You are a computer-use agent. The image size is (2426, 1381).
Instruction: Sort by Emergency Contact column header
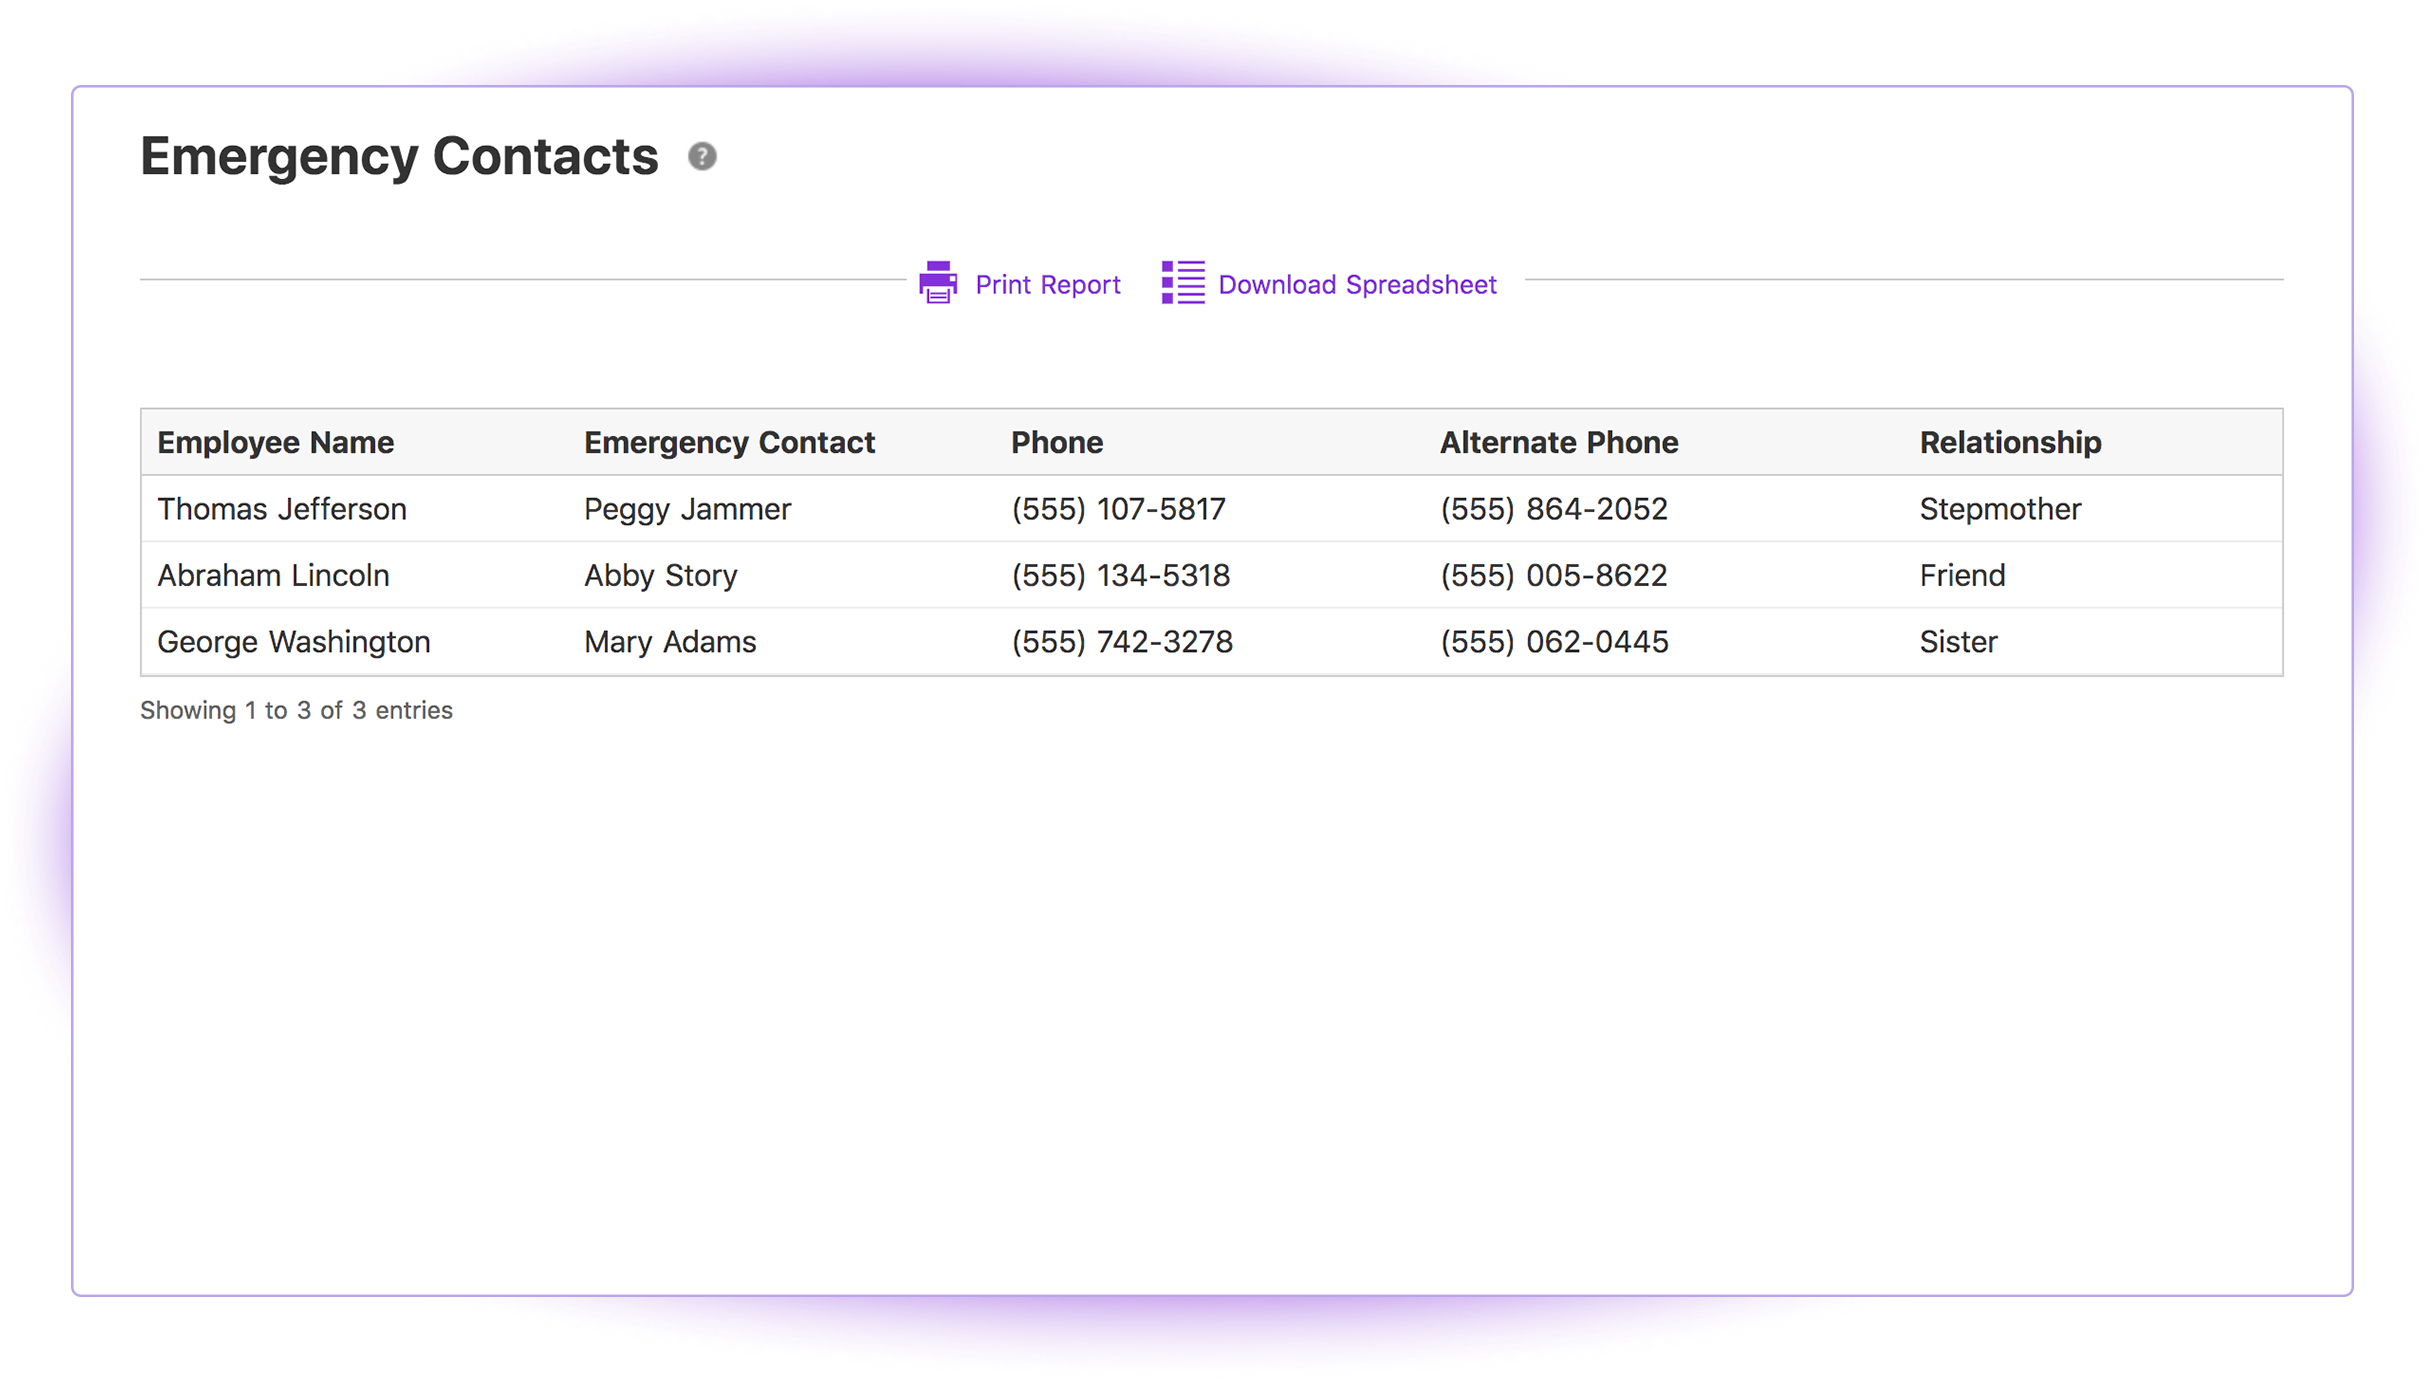(729, 442)
